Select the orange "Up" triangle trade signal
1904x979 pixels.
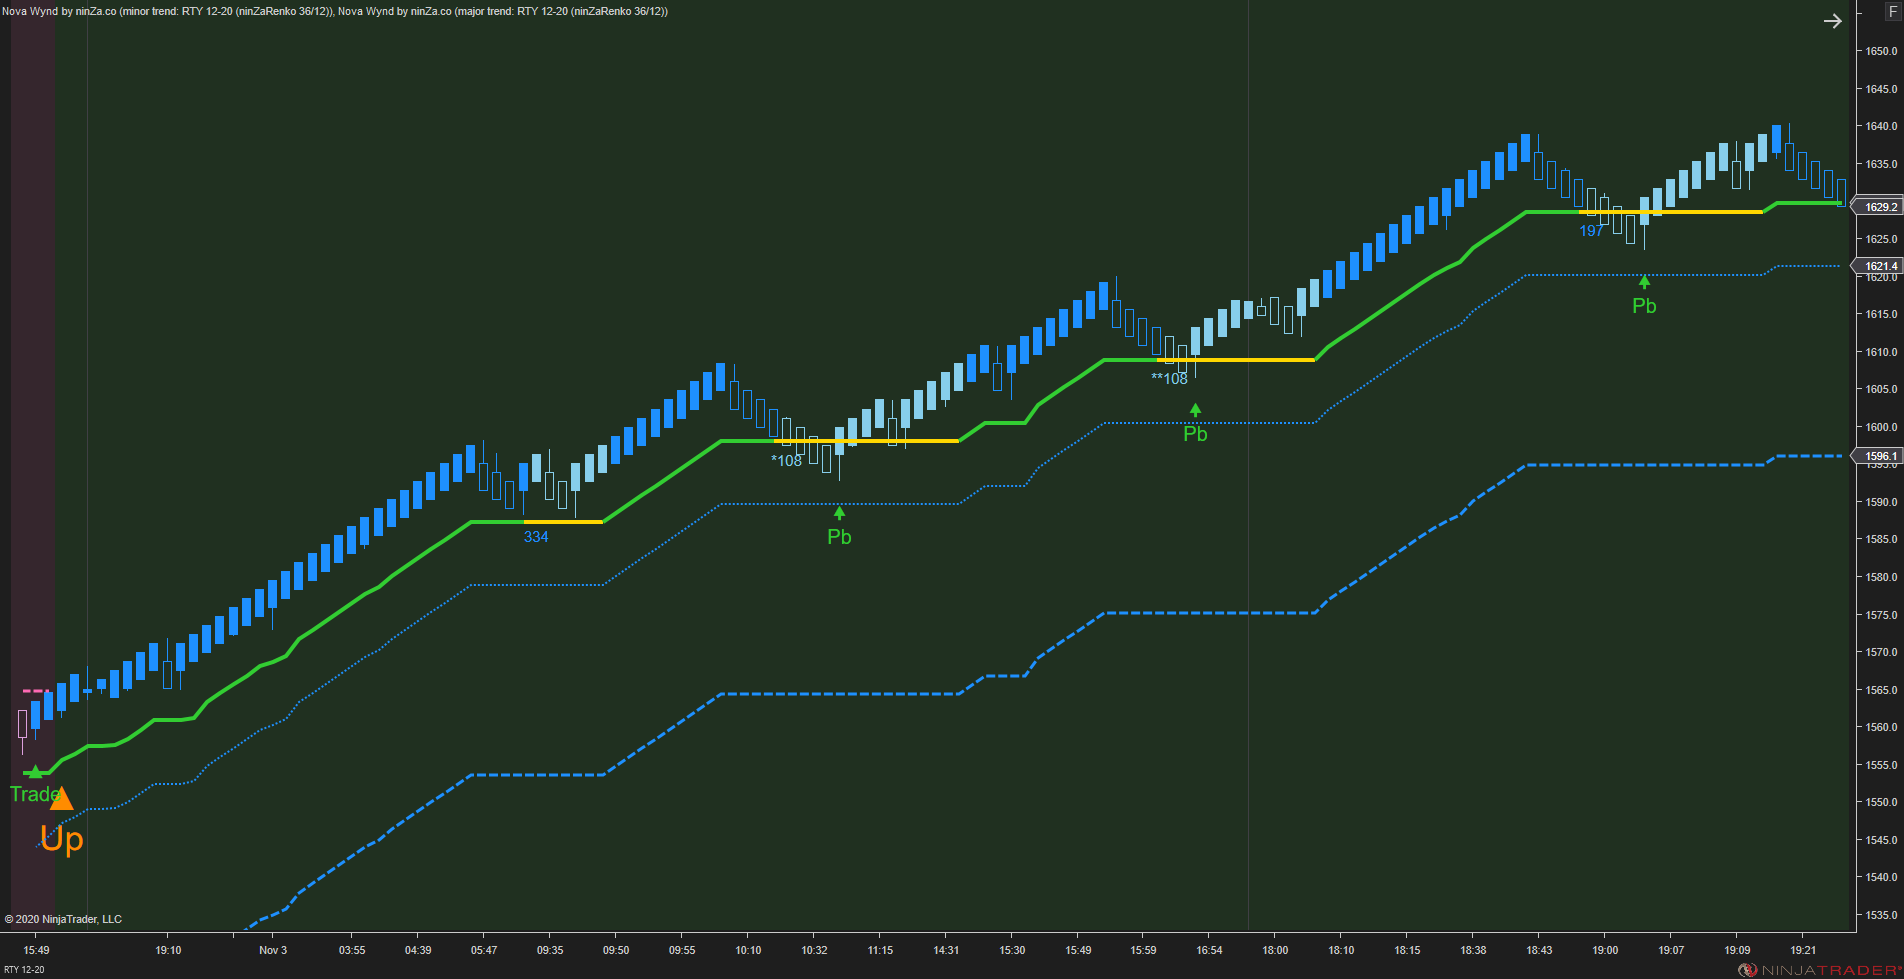(x=62, y=801)
